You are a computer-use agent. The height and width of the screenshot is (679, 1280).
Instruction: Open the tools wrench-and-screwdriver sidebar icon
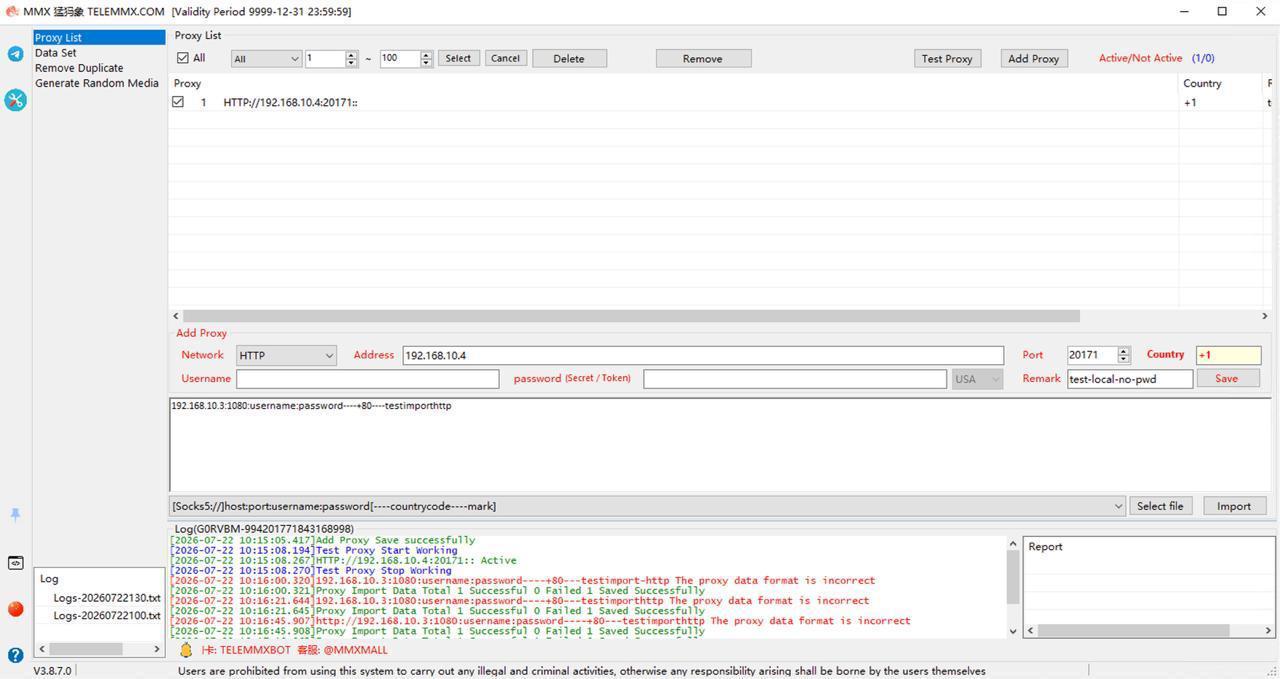pos(15,100)
